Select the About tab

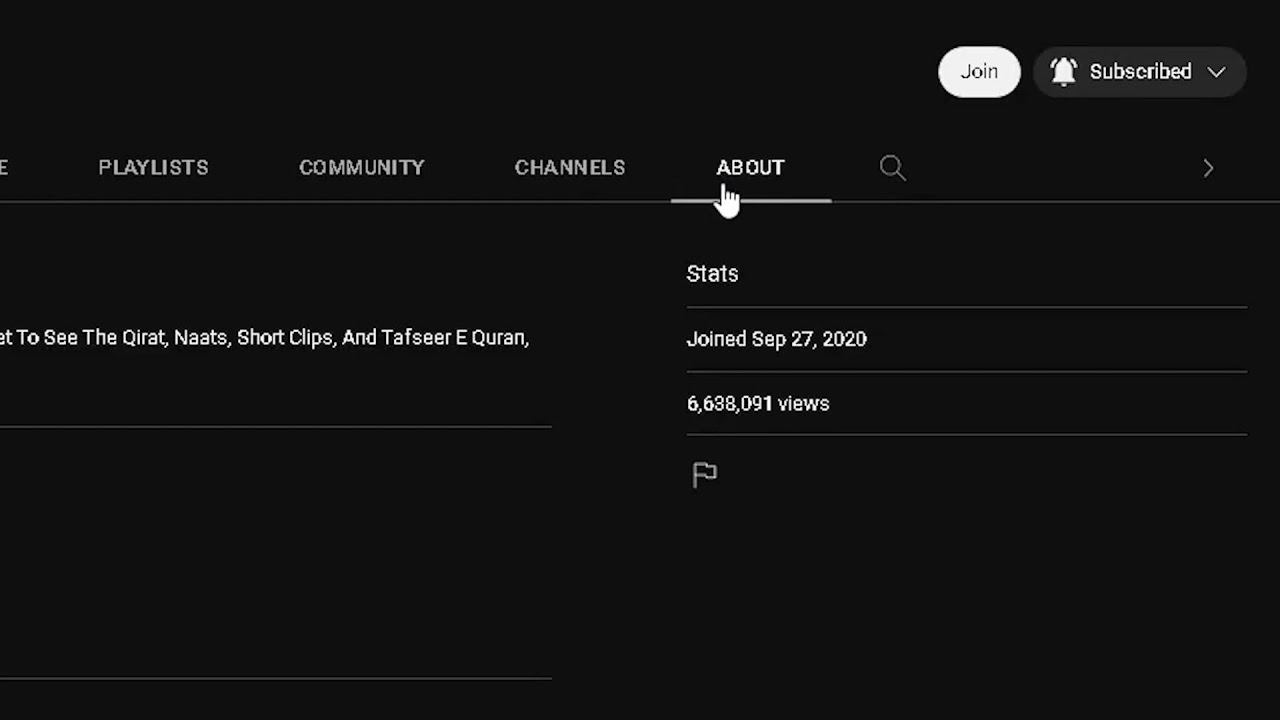751,167
